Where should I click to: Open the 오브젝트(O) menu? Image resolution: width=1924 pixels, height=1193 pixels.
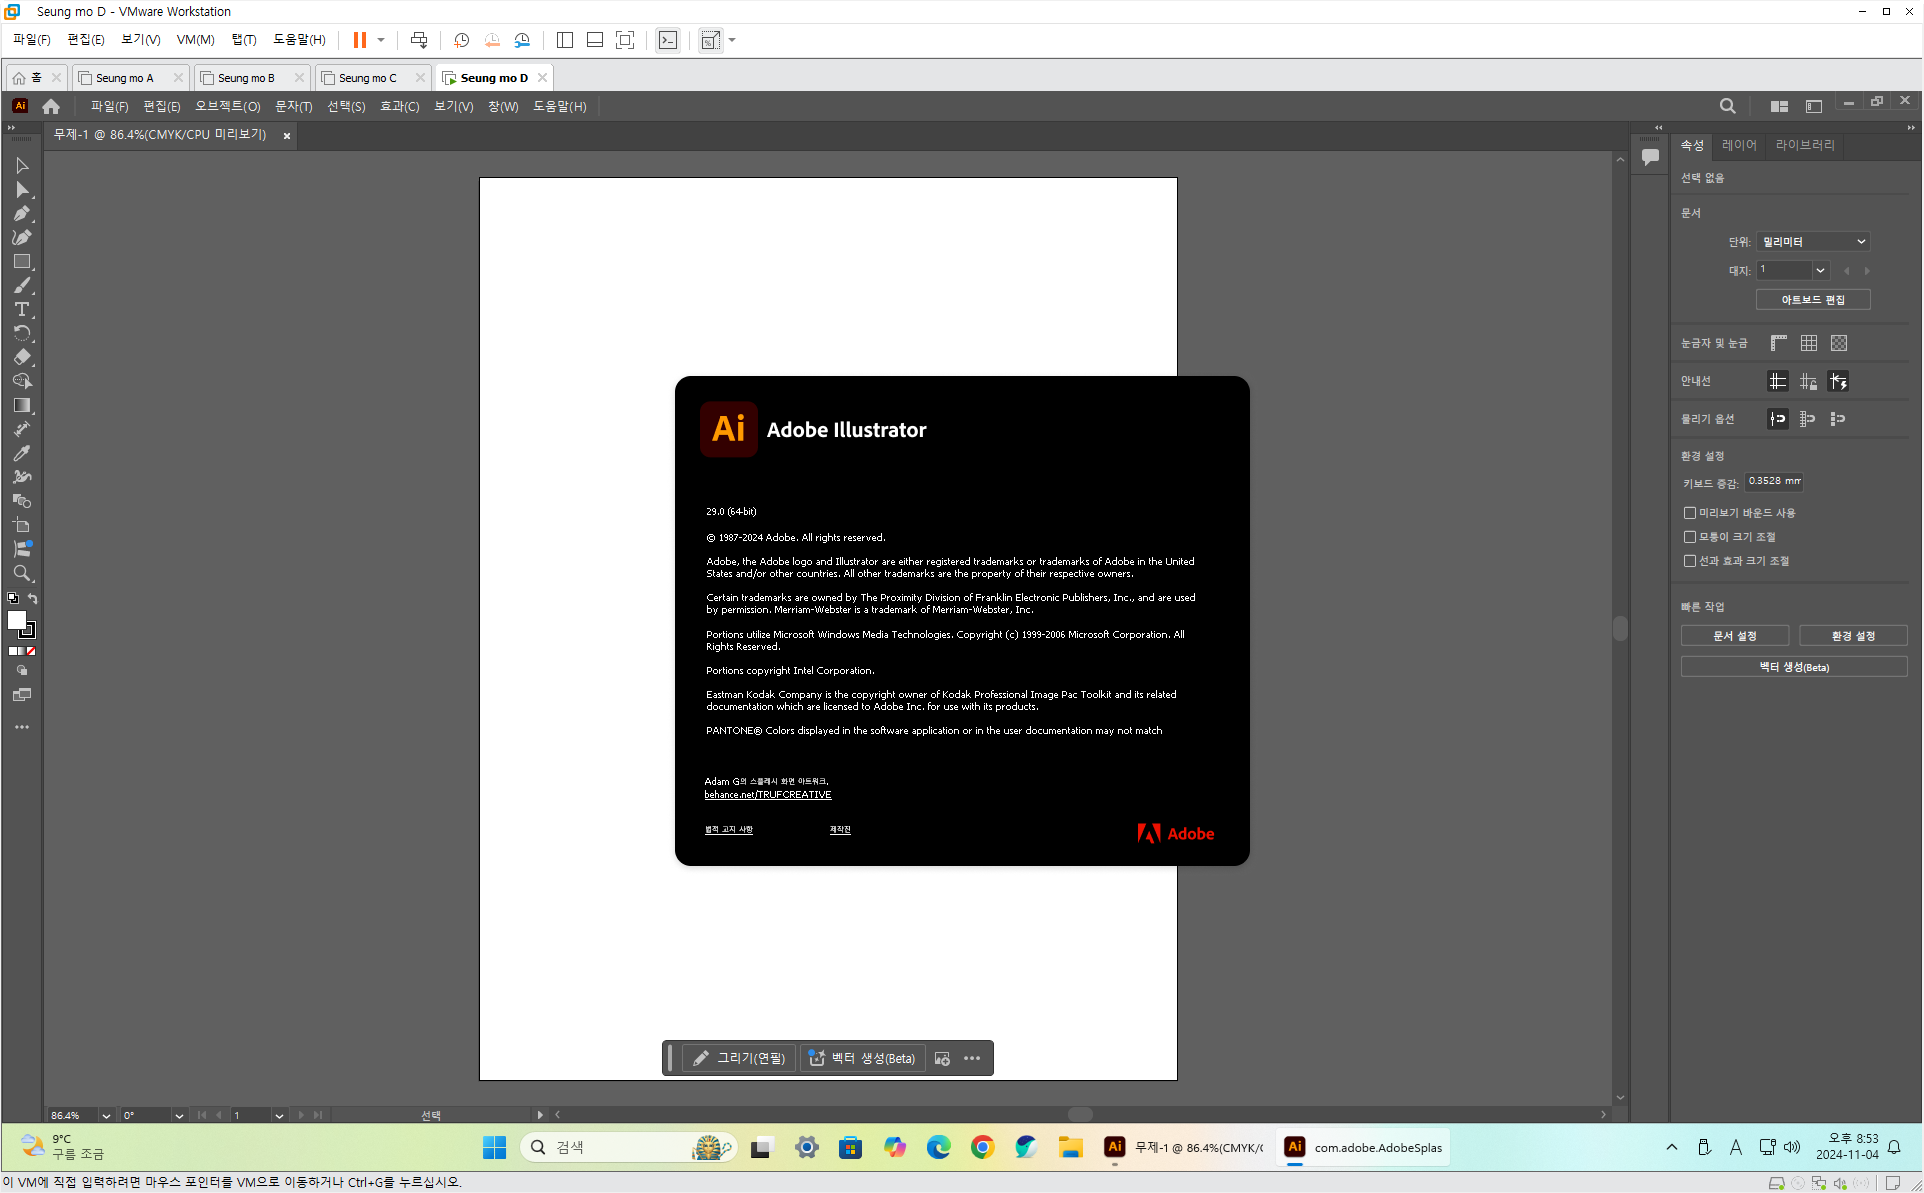point(227,106)
